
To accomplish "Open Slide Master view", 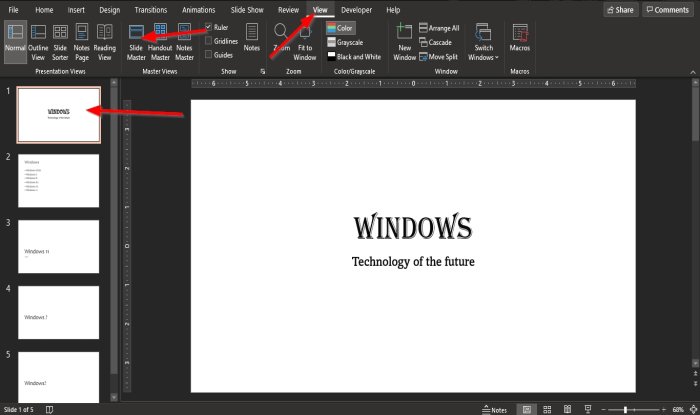I will pyautogui.click(x=136, y=40).
